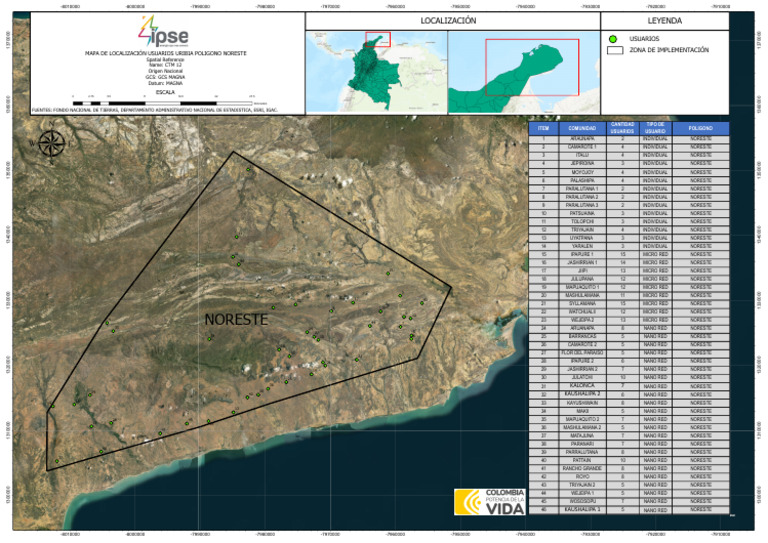Screen dimensions: 768x543
Task: Click the ZONA DE IMPLEMENTACIÓN rectangle symbol
Action: [615, 50]
